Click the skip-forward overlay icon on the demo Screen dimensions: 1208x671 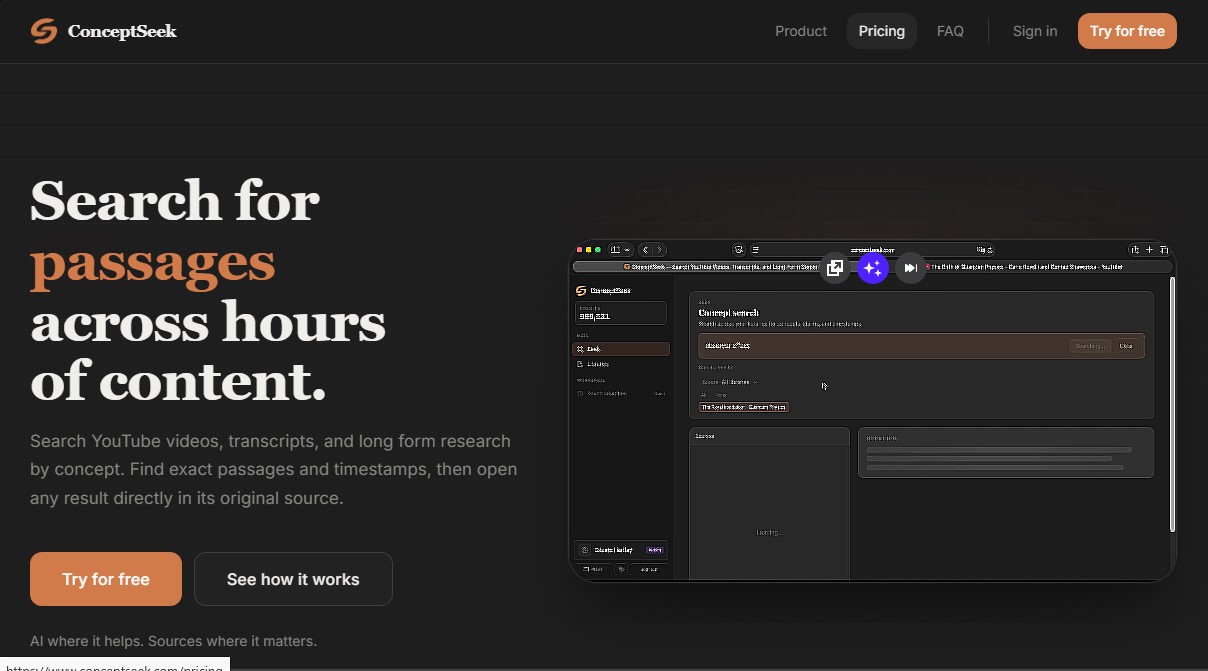910,268
